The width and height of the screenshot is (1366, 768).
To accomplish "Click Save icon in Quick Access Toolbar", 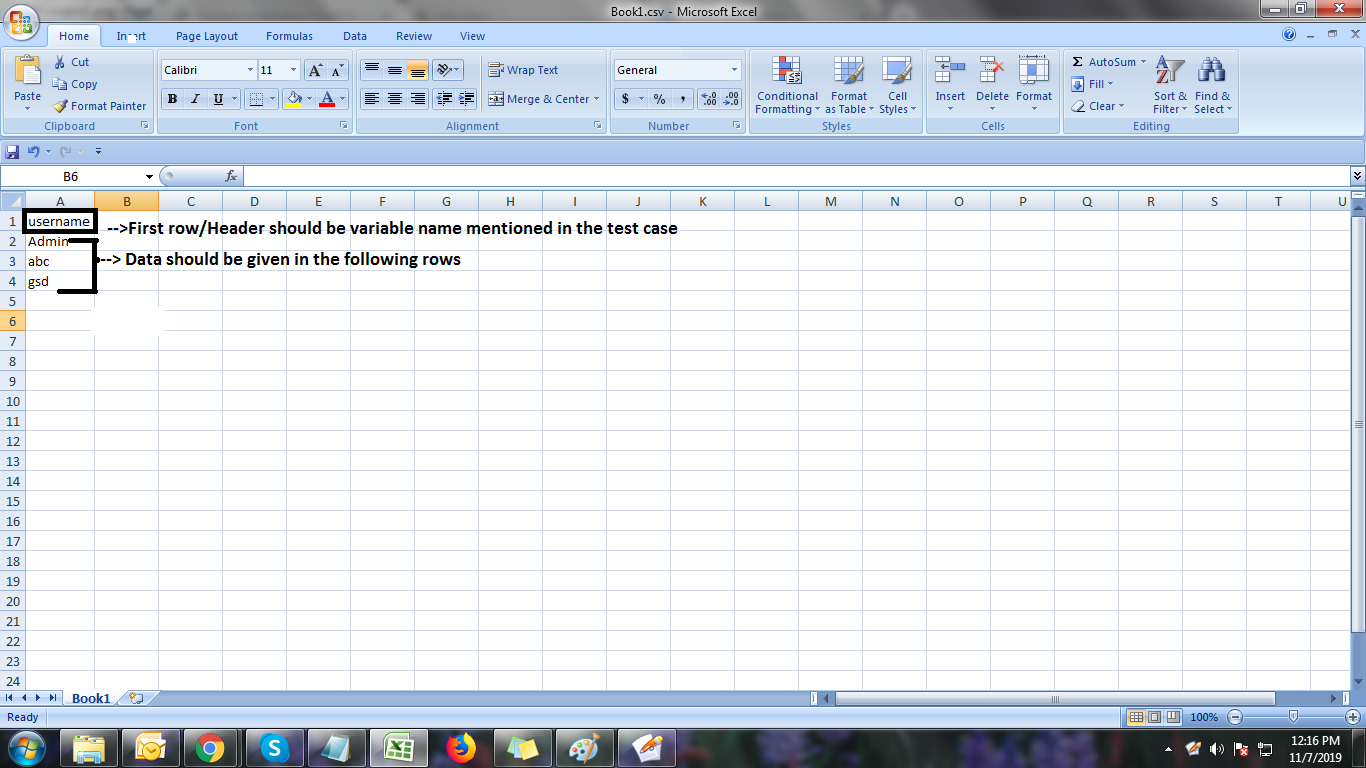I will tap(12, 152).
